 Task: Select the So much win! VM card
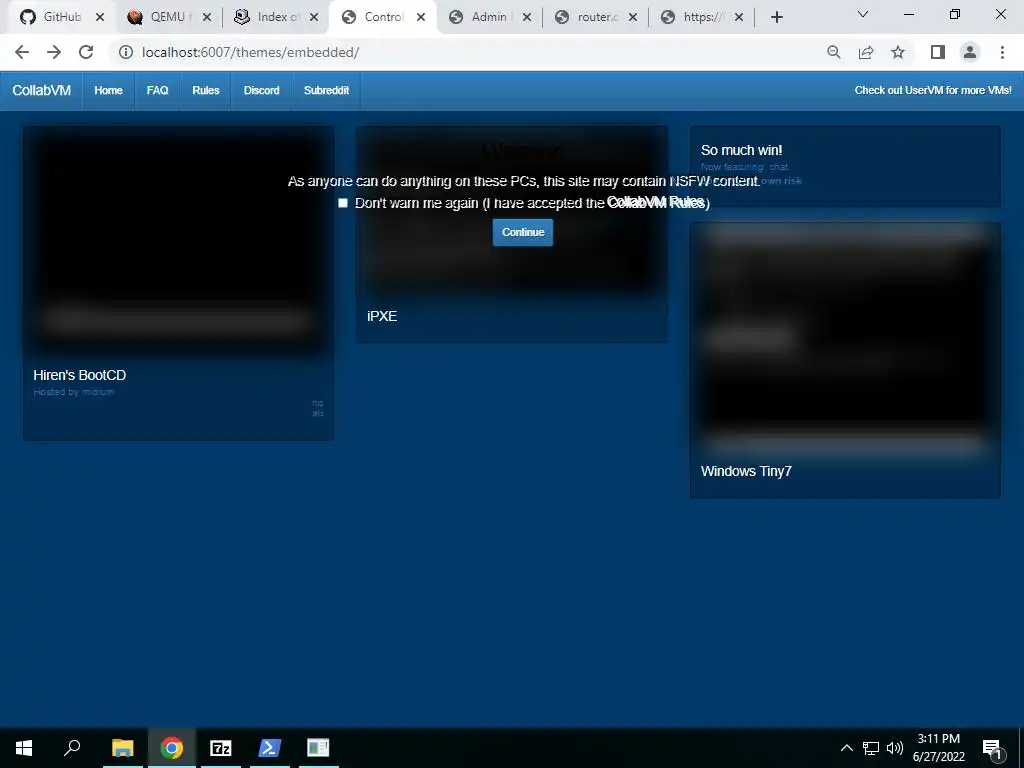click(845, 167)
